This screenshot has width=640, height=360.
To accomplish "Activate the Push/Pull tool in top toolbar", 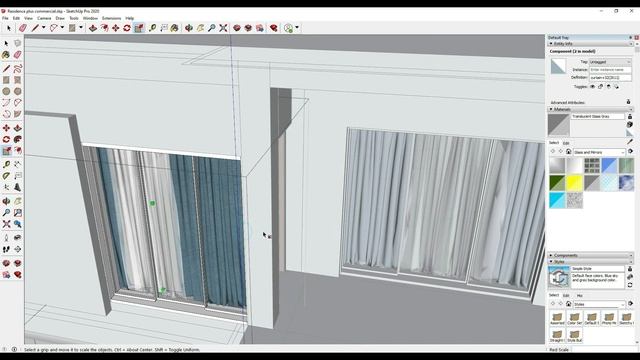I will (93, 28).
